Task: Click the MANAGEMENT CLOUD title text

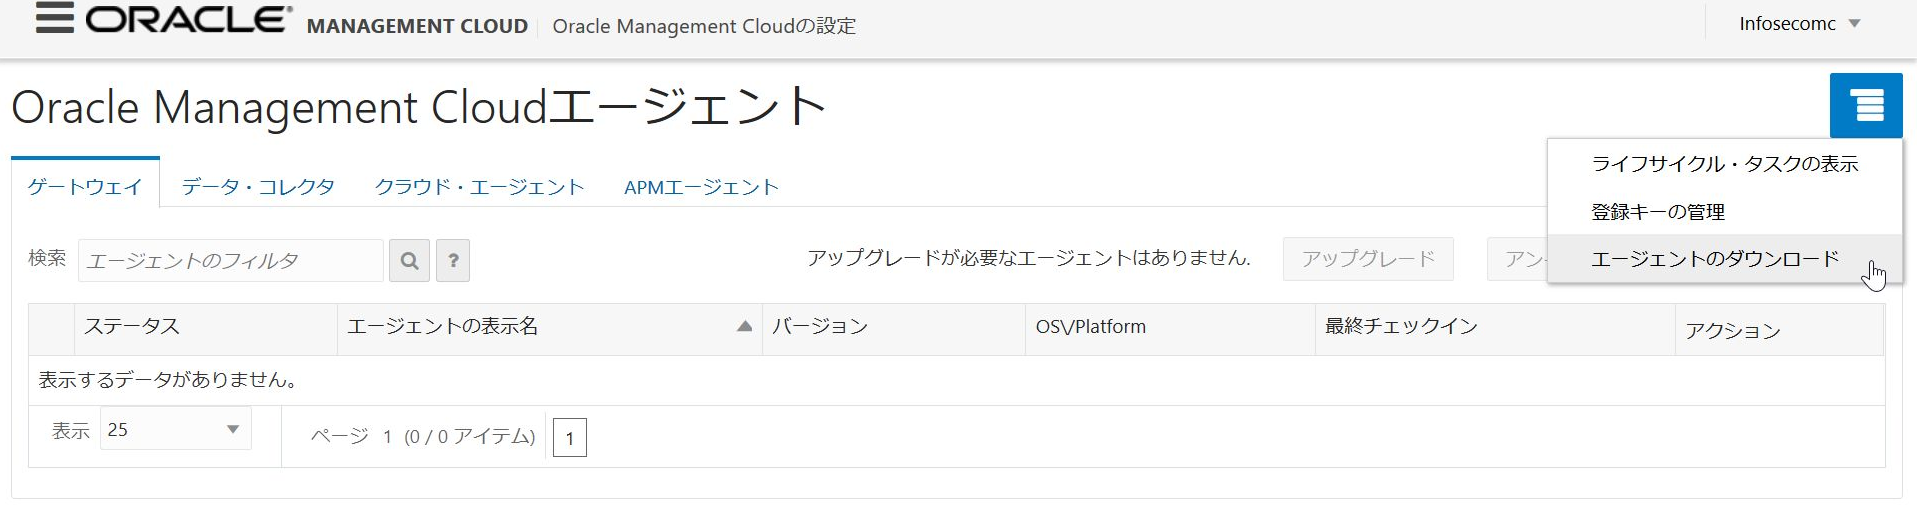Action: (x=417, y=26)
